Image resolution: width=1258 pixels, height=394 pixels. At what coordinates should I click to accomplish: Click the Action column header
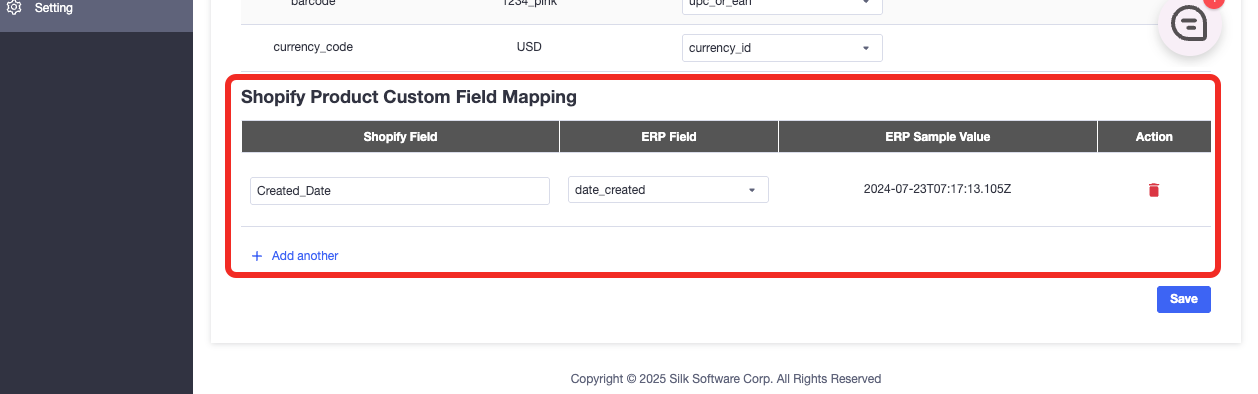point(1154,137)
